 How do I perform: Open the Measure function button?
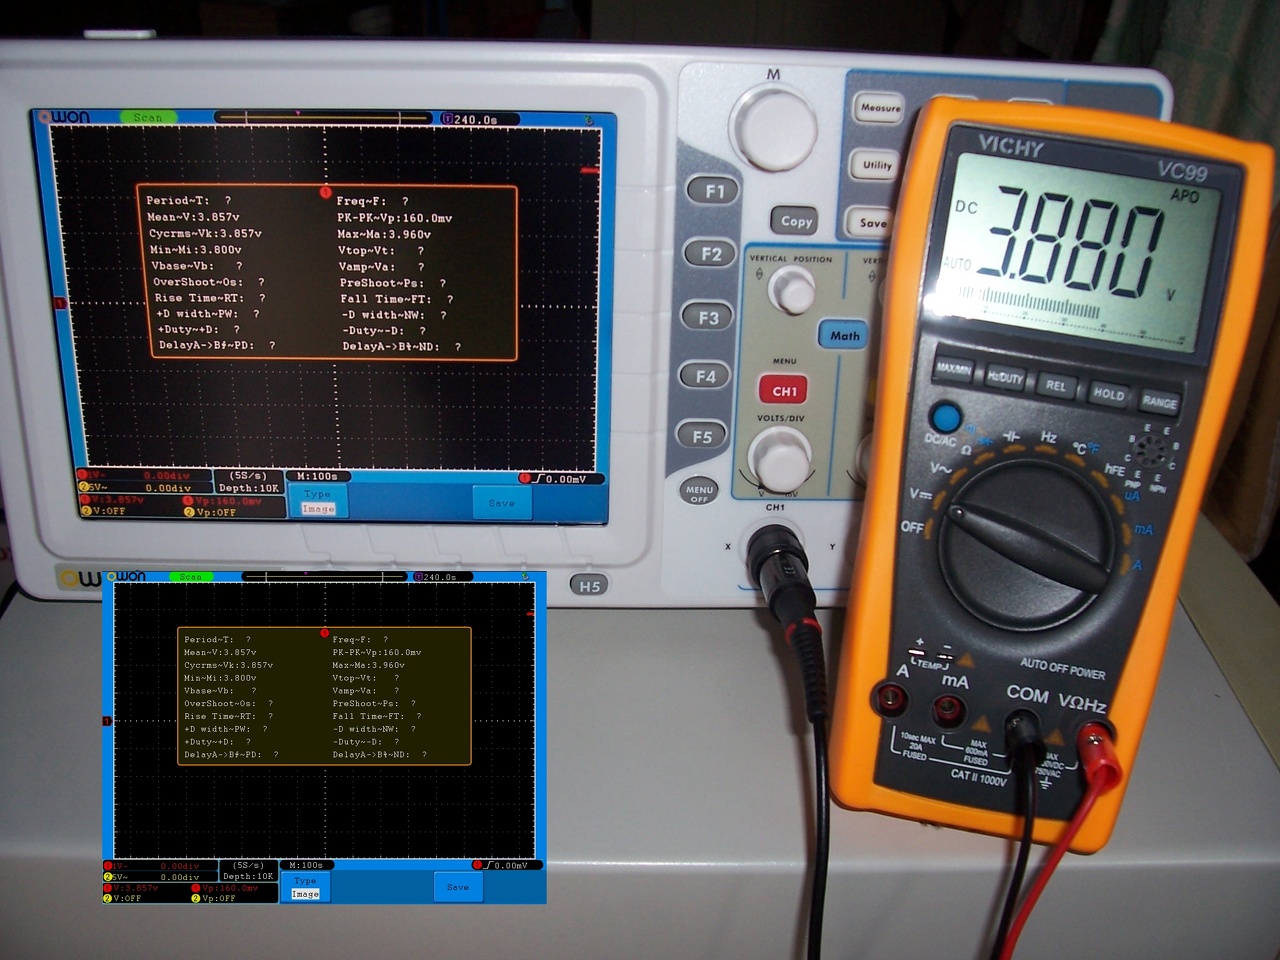(878, 107)
